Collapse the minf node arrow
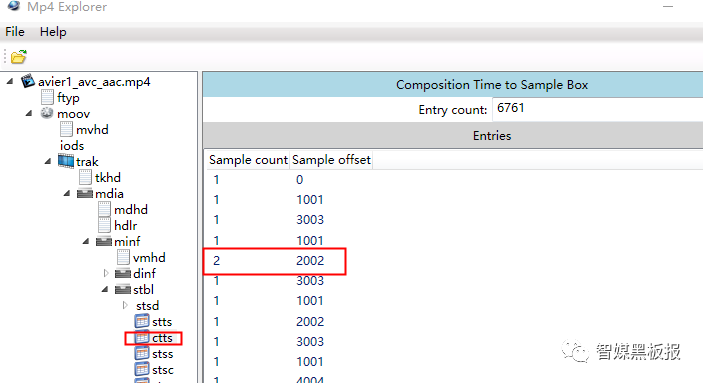This screenshot has width=703, height=383. point(86,241)
